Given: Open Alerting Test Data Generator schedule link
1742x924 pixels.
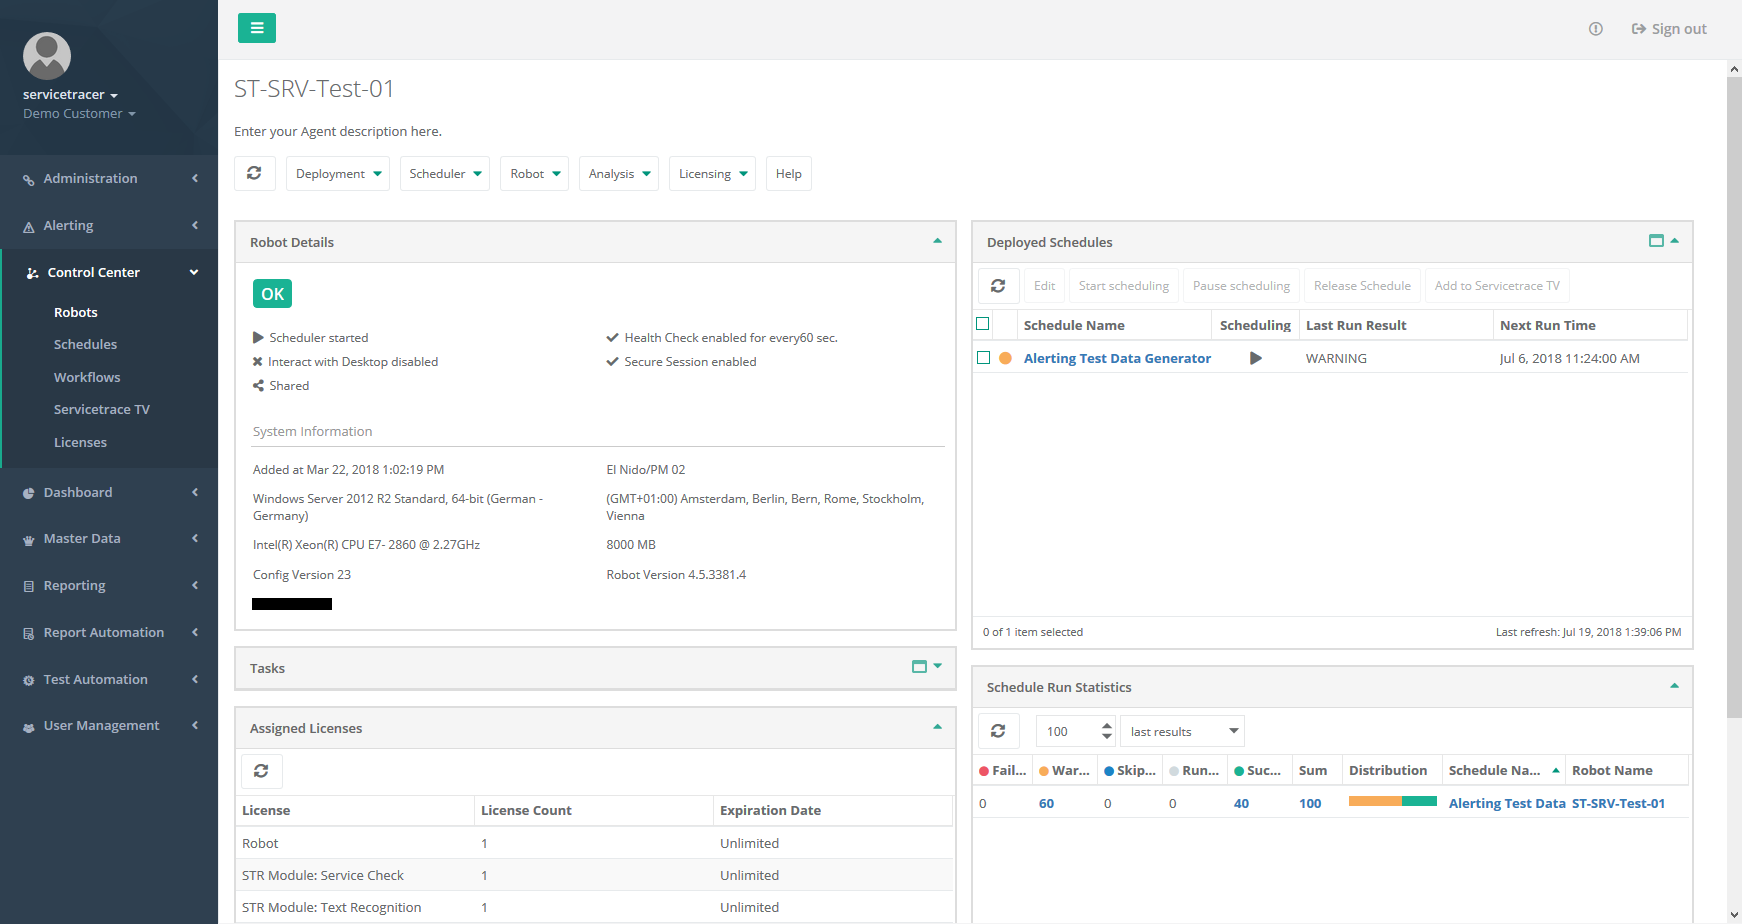Looking at the screenshot, I should pyautogui.click(x=1117, y=358).
